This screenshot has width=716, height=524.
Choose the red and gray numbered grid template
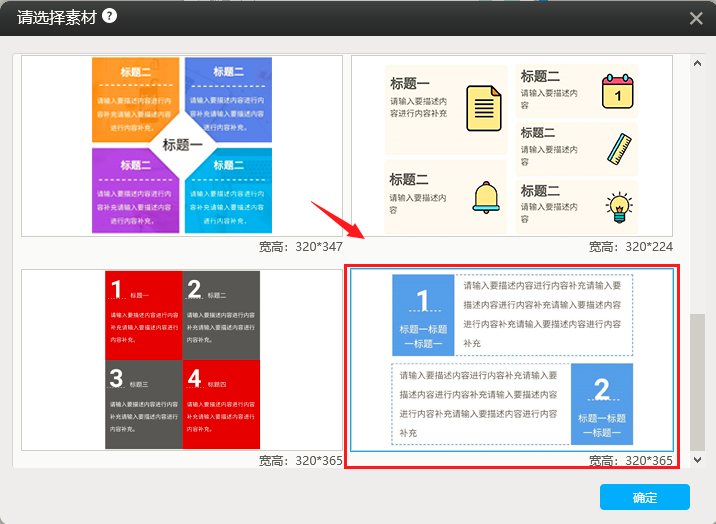[182, 359]
